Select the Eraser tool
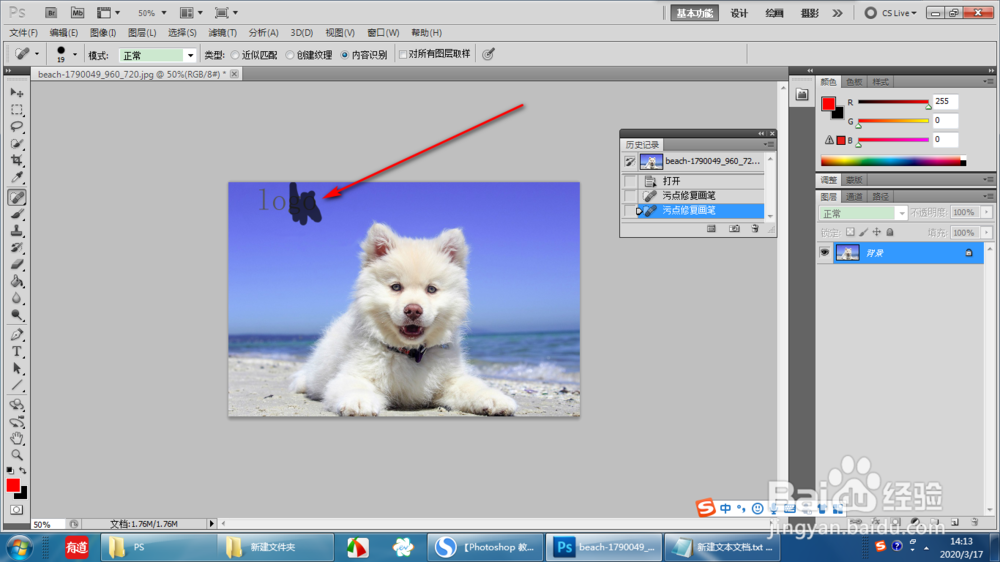1000x562 pixels. tap(17, 264)
